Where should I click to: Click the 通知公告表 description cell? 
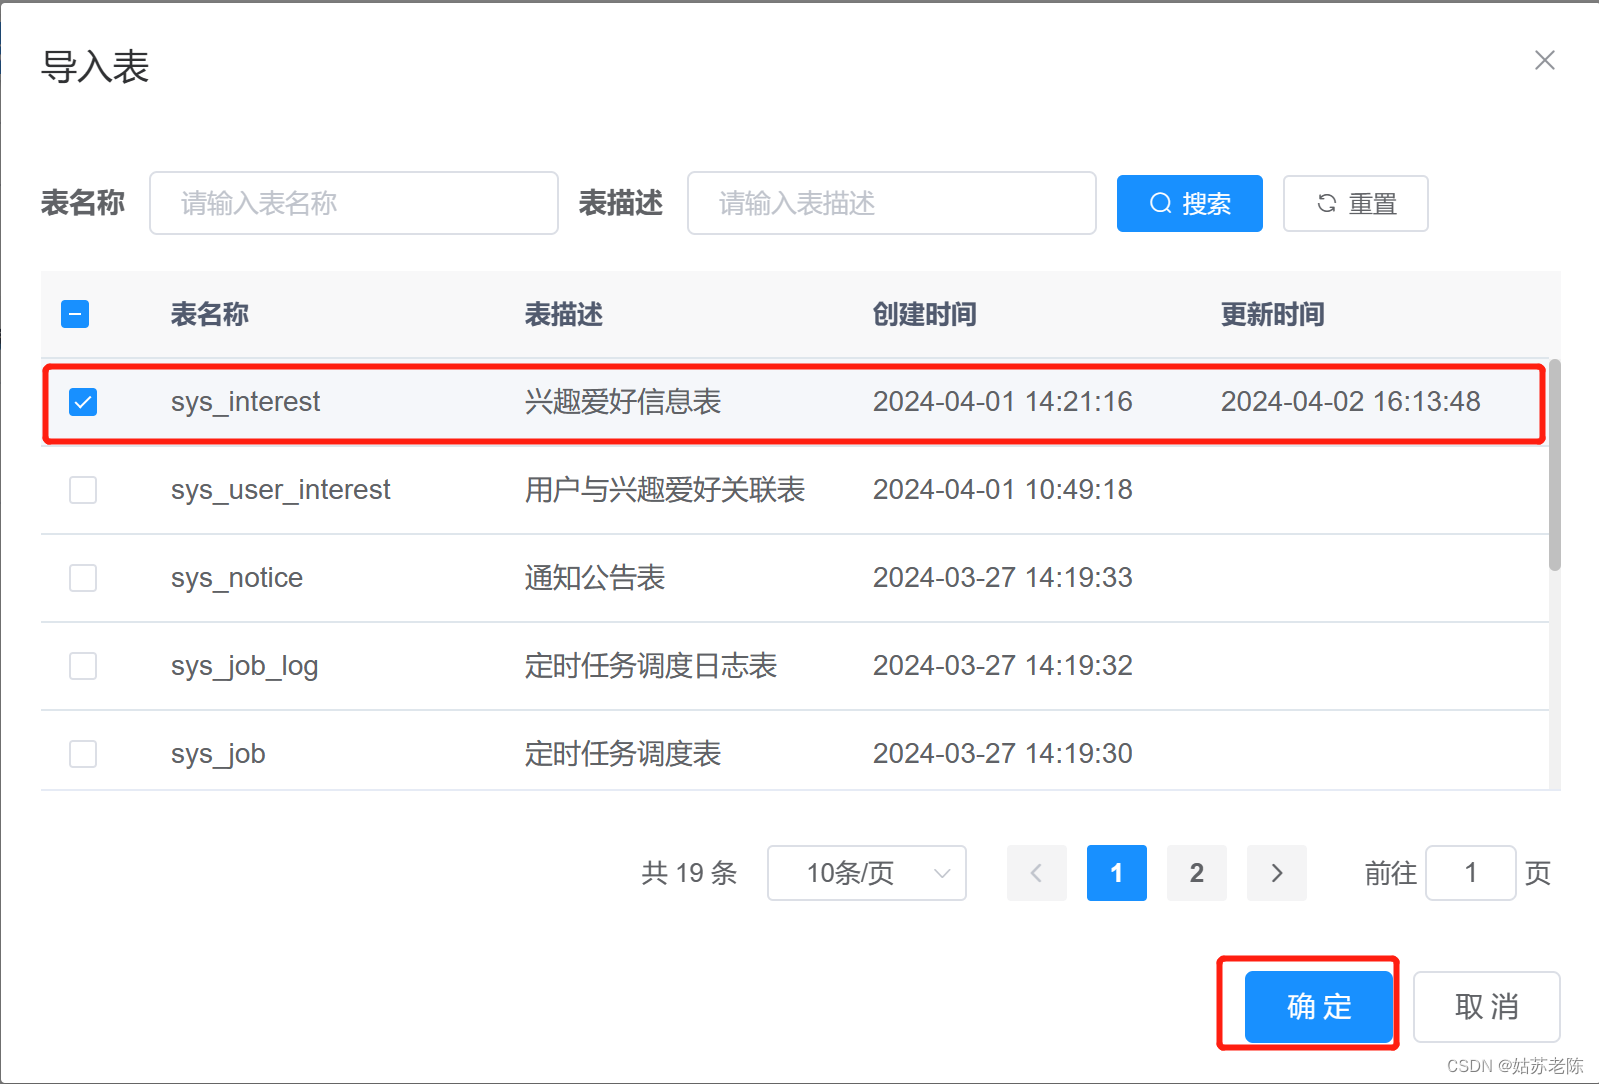pos(595,578)
